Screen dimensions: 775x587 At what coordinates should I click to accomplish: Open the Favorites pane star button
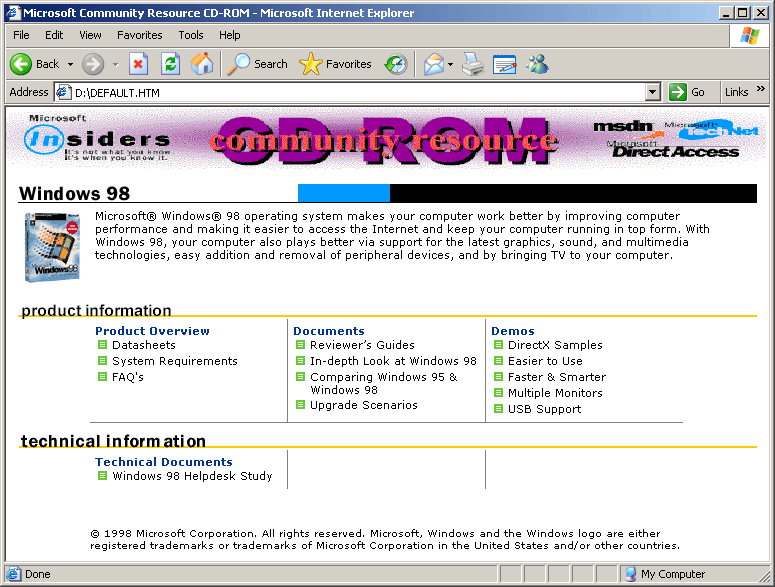(336, 64)
